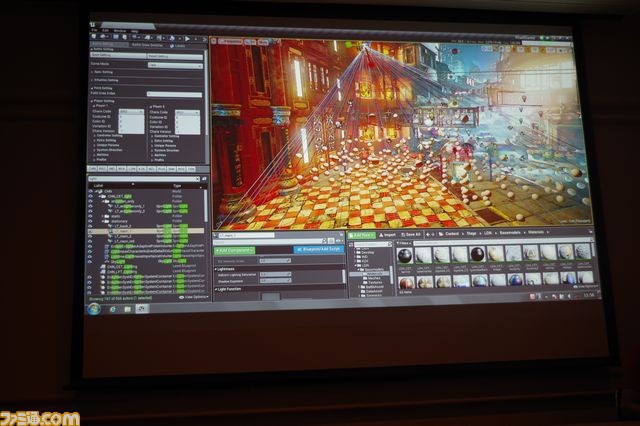
Task: Open the Edit menu
Action: [x=105, y=31]
